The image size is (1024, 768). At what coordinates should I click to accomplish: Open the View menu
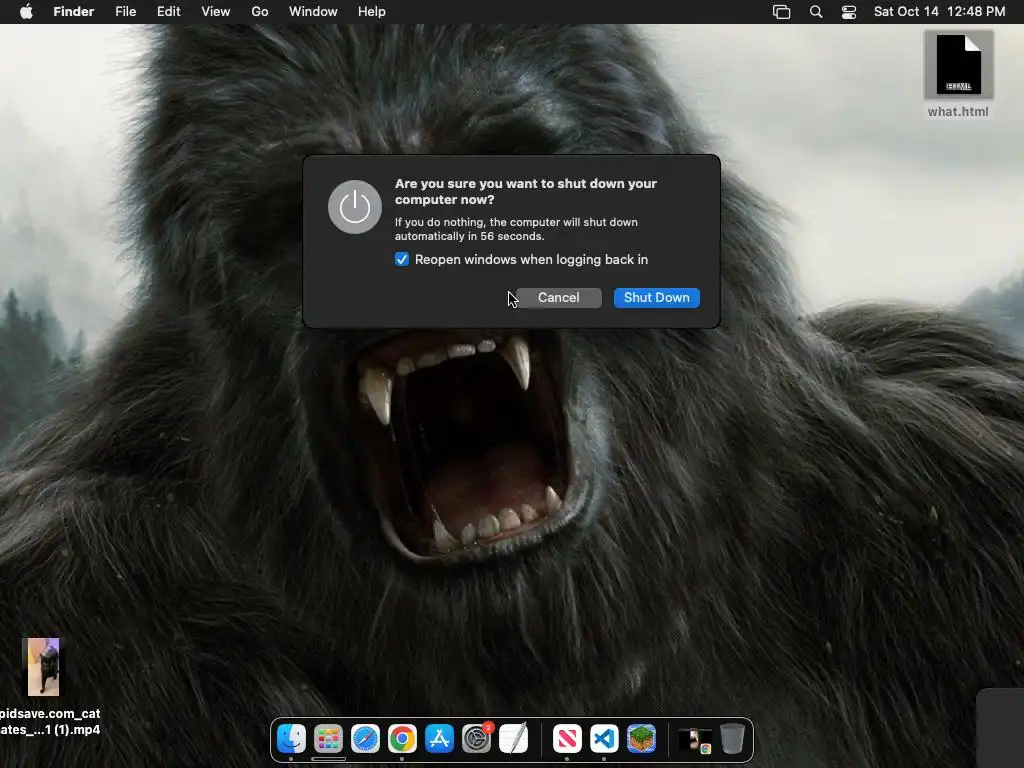(216, 12)
